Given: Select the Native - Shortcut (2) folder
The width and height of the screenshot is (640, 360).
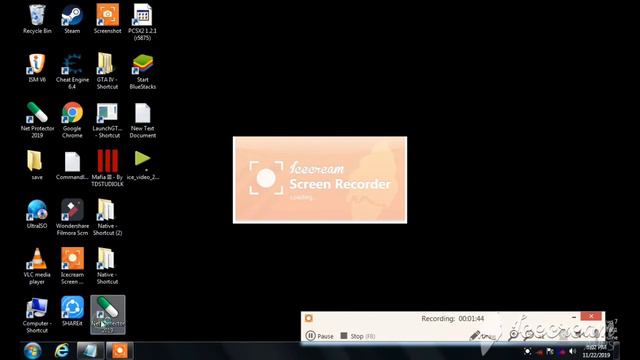Looking at the screenshot, I should coord(107,217).
